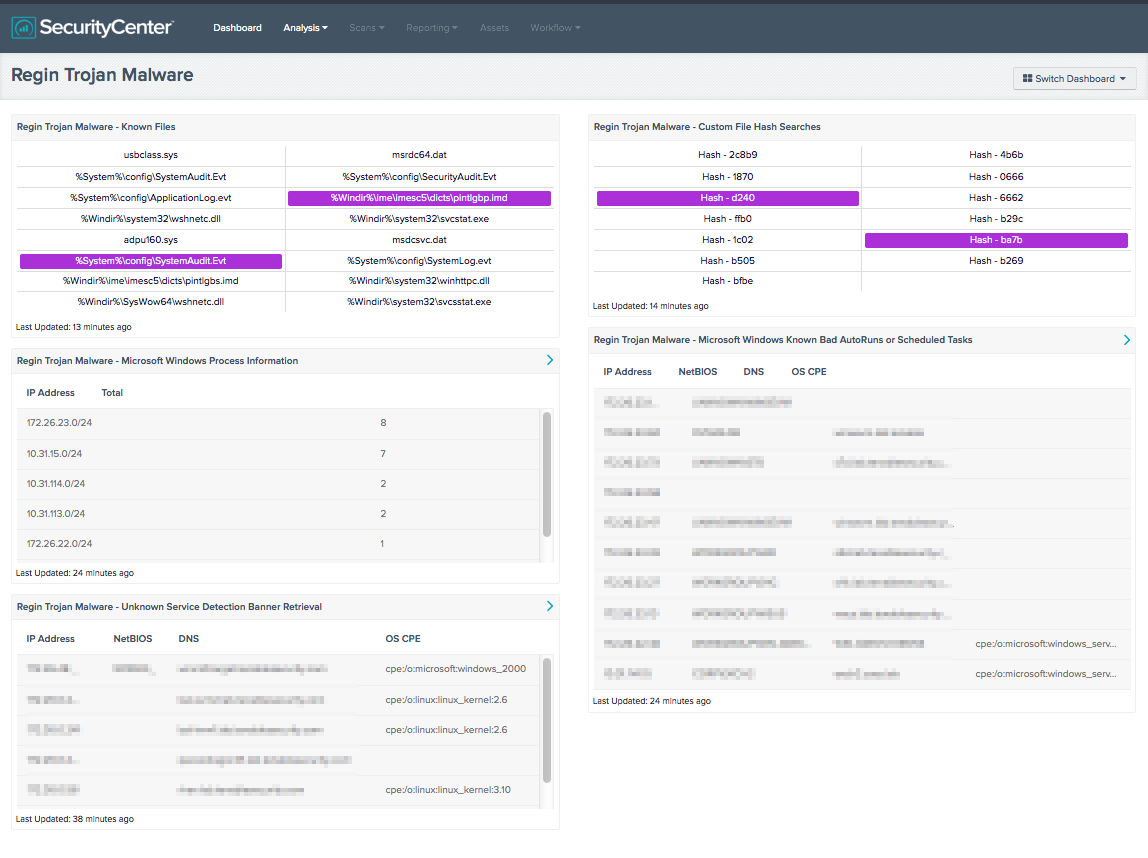Click the Hash - b269 cell
1148x858 pixels.
pos(996,261)
